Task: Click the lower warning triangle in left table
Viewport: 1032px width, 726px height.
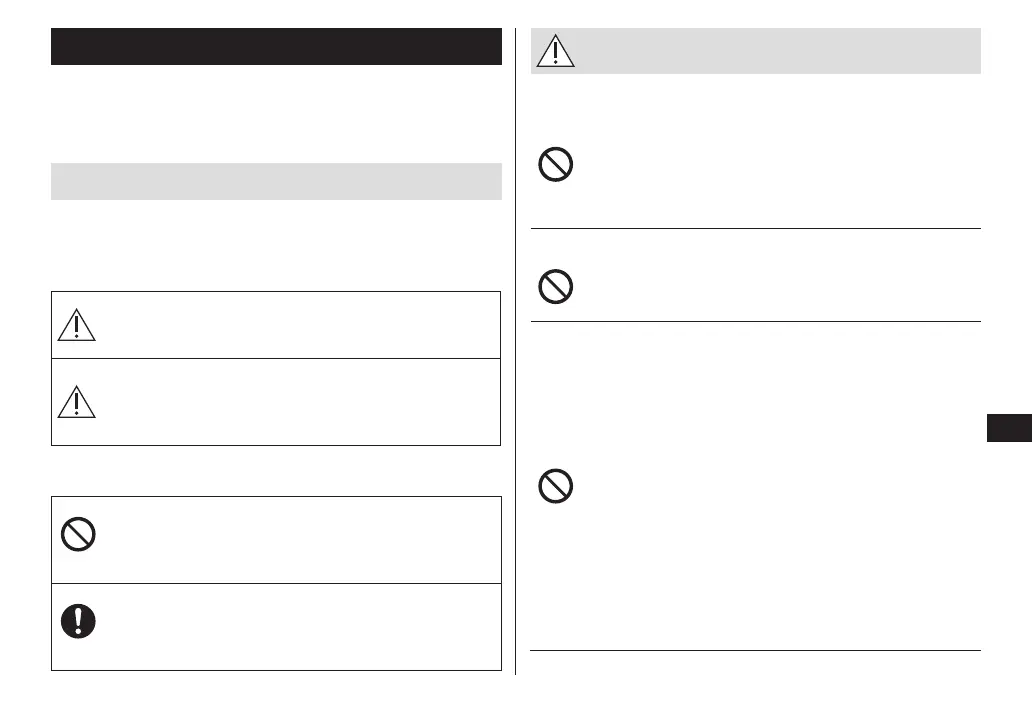Action: click(77, 401)
